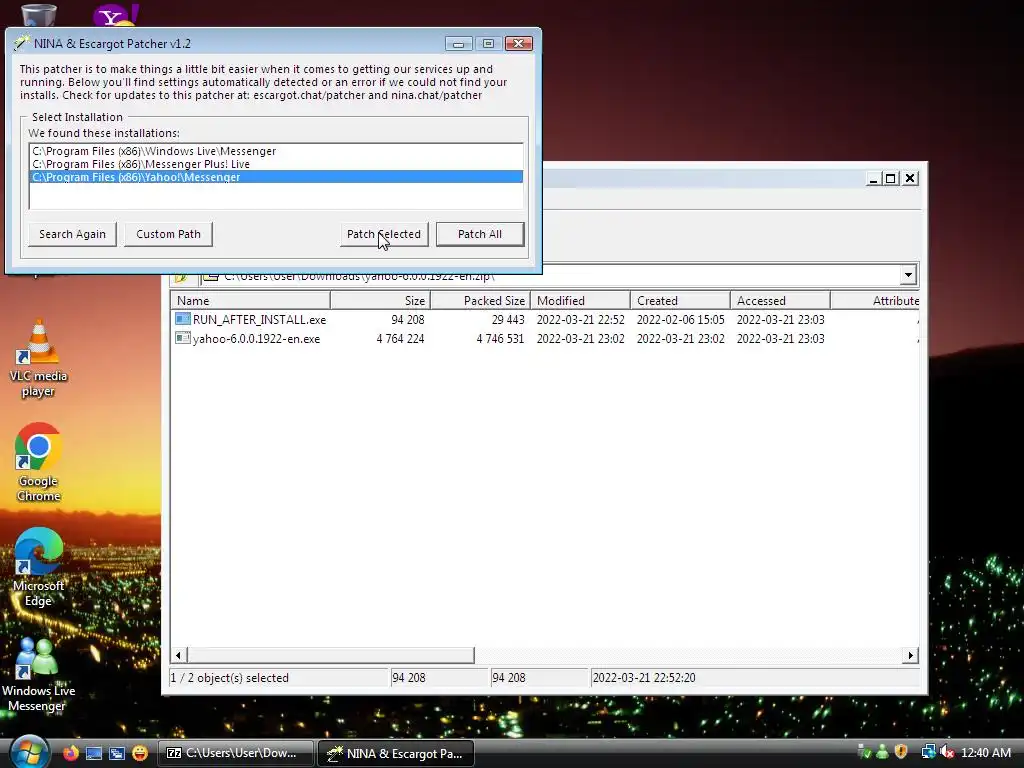Viewport: 1024px width, 768px height.
Task: Click the NINA patcher wand title icon
Action: [22, 43]
